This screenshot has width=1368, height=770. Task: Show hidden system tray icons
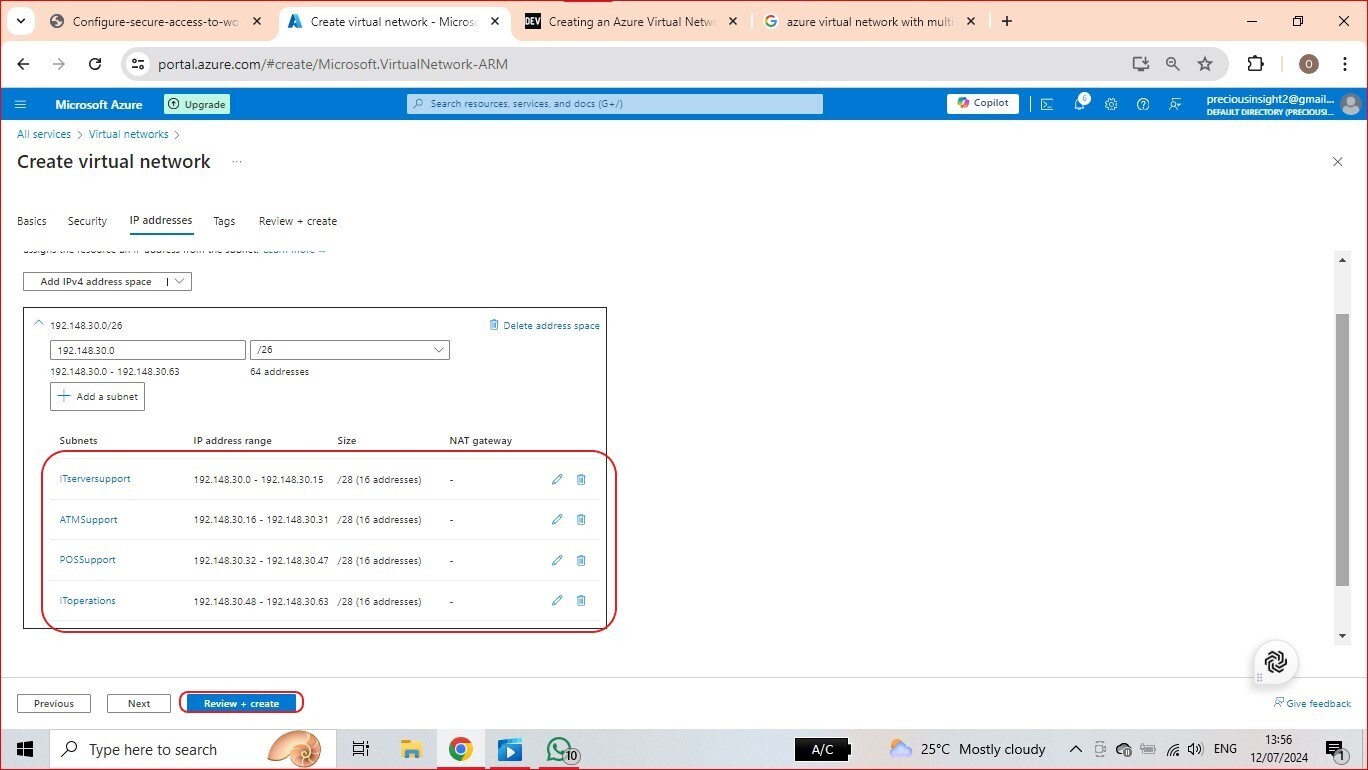[1075, 749]
